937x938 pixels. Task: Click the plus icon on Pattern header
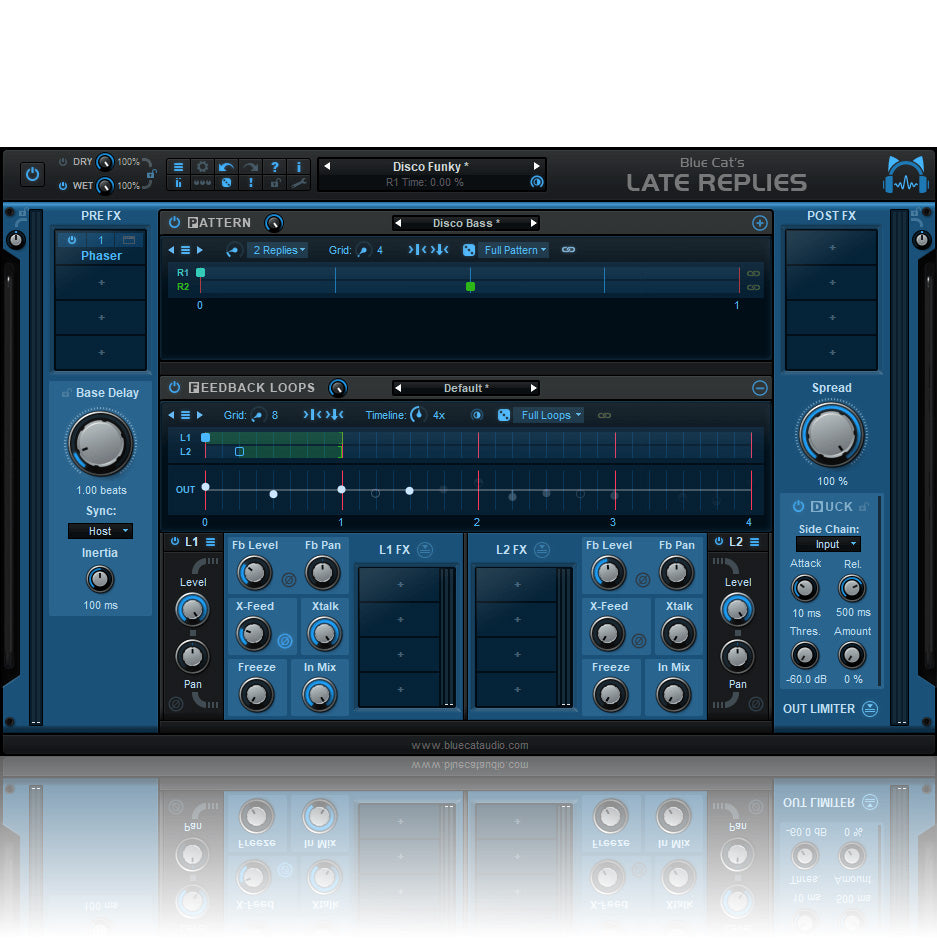point(760,223)
